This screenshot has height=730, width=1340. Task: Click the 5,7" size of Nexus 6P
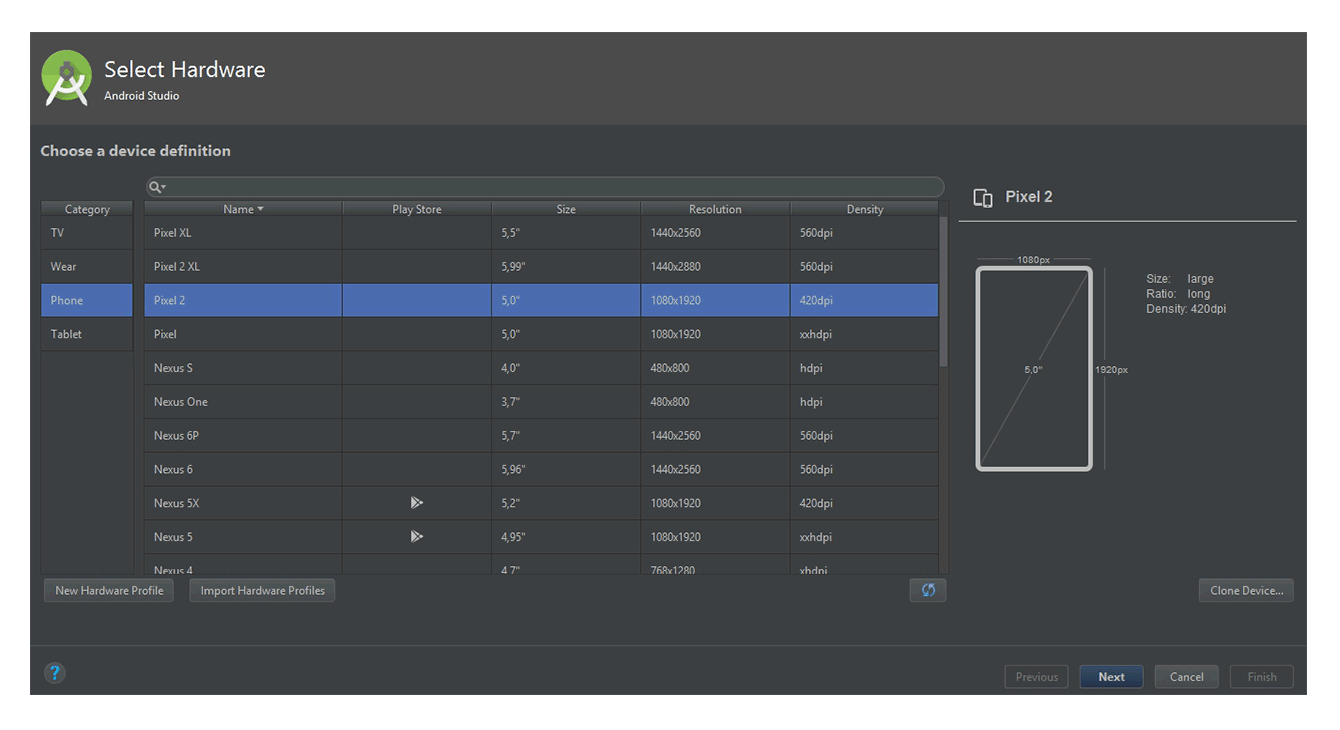(566, 436)
